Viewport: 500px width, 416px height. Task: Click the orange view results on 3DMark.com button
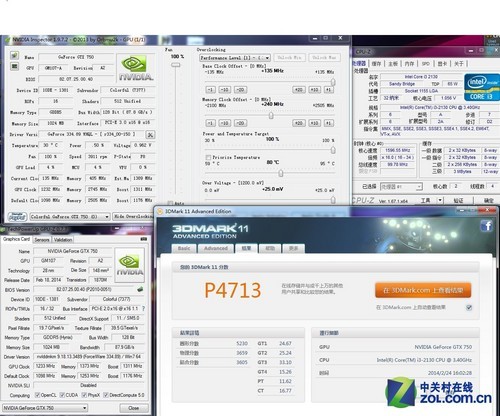pyautogui.click(x=423, y=290)
